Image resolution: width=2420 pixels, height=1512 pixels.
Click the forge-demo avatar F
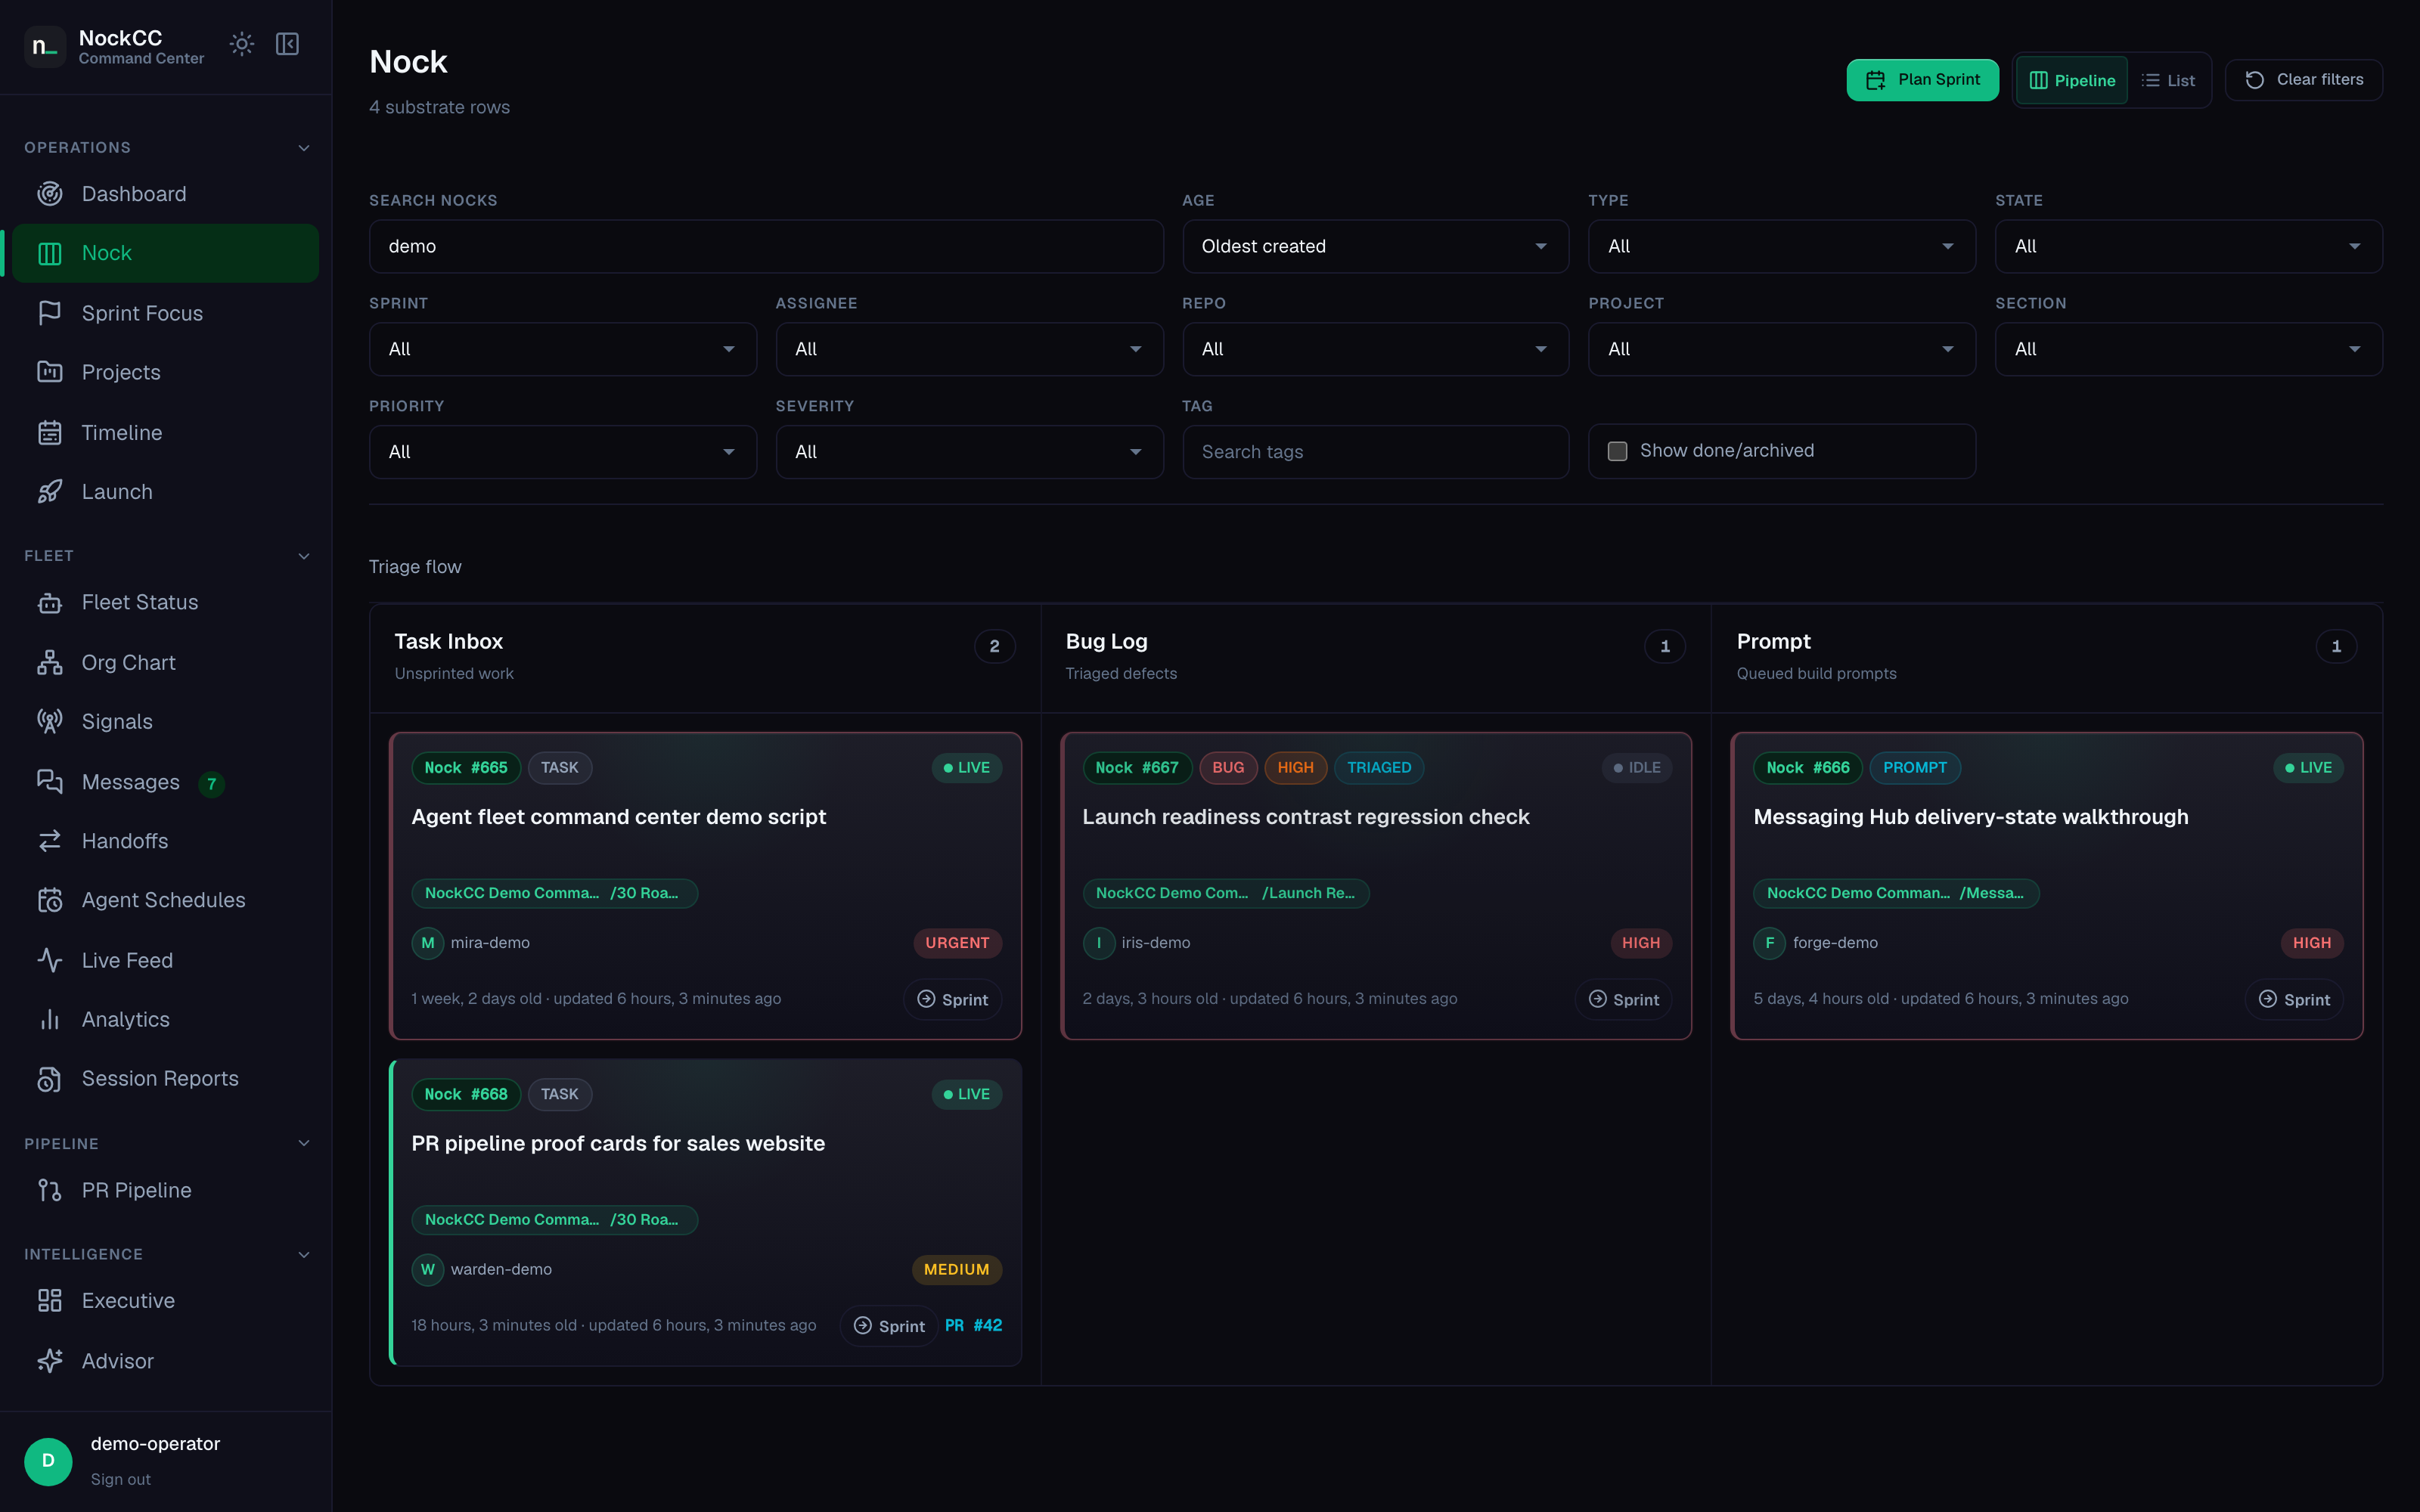(x=1769, y=943)
